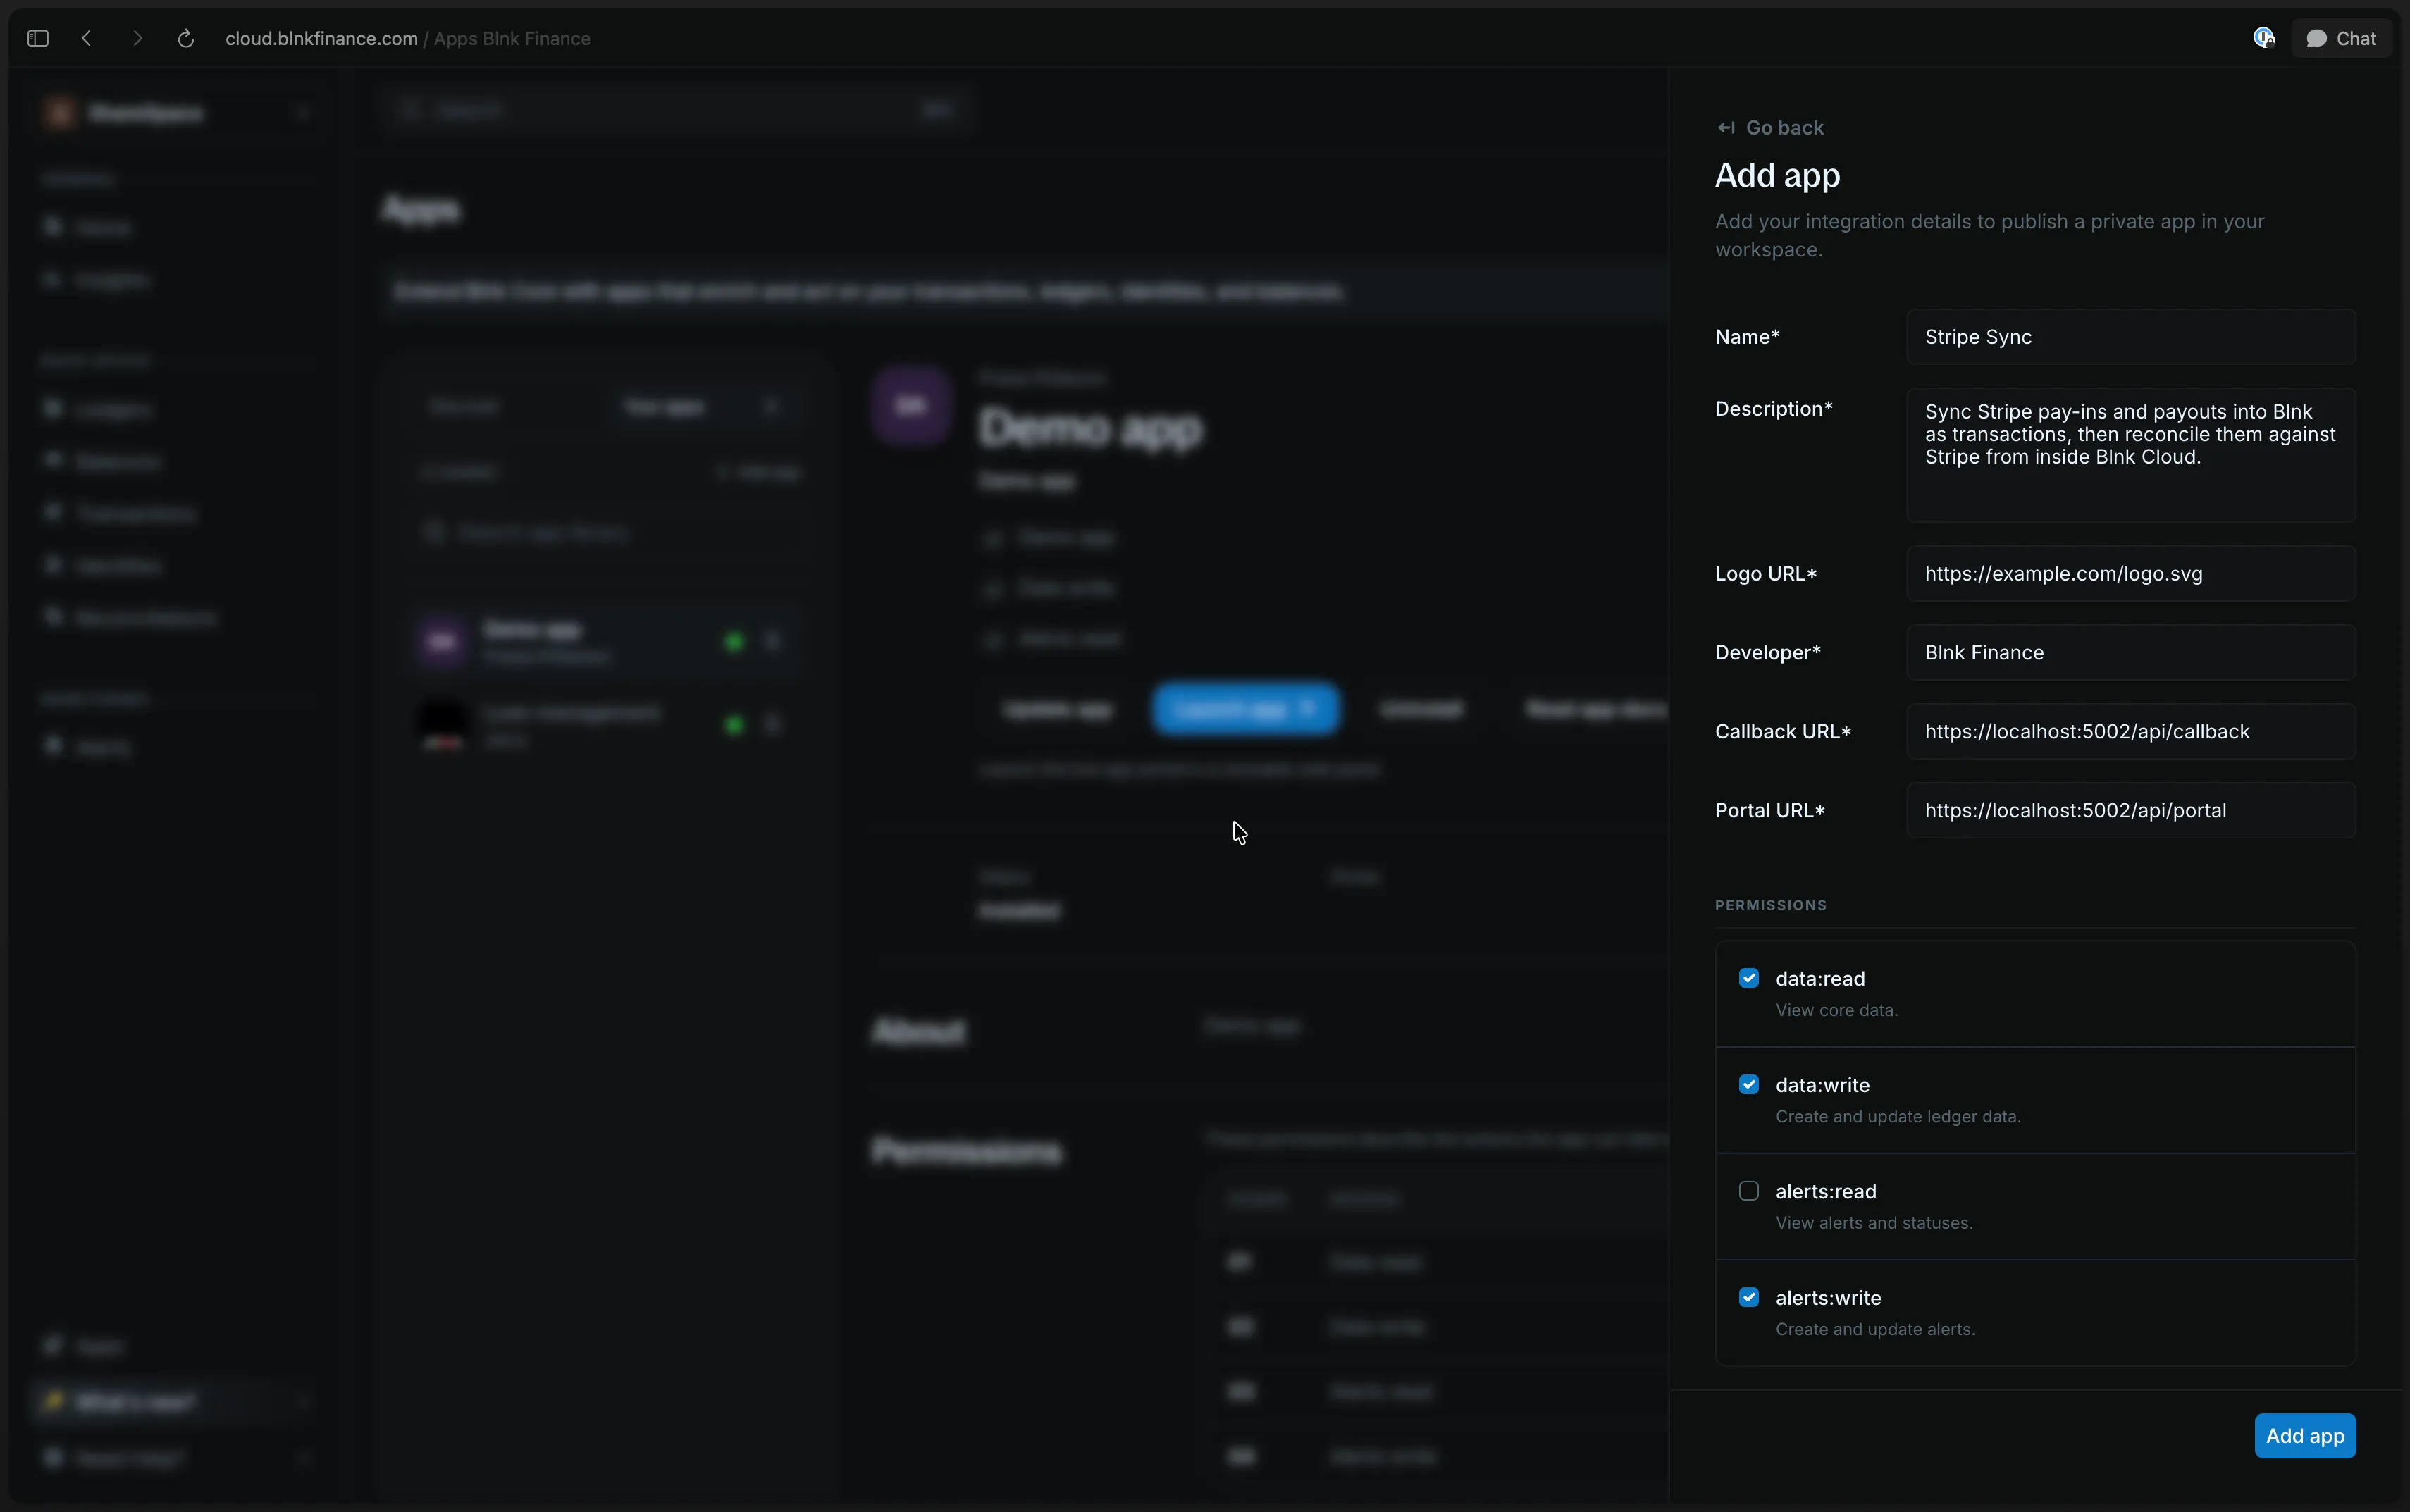Image resolution: width=2410 pixels, height=1512 pixels.
Task: Focus the Description text area
Action: click(x=2131, y=455)
